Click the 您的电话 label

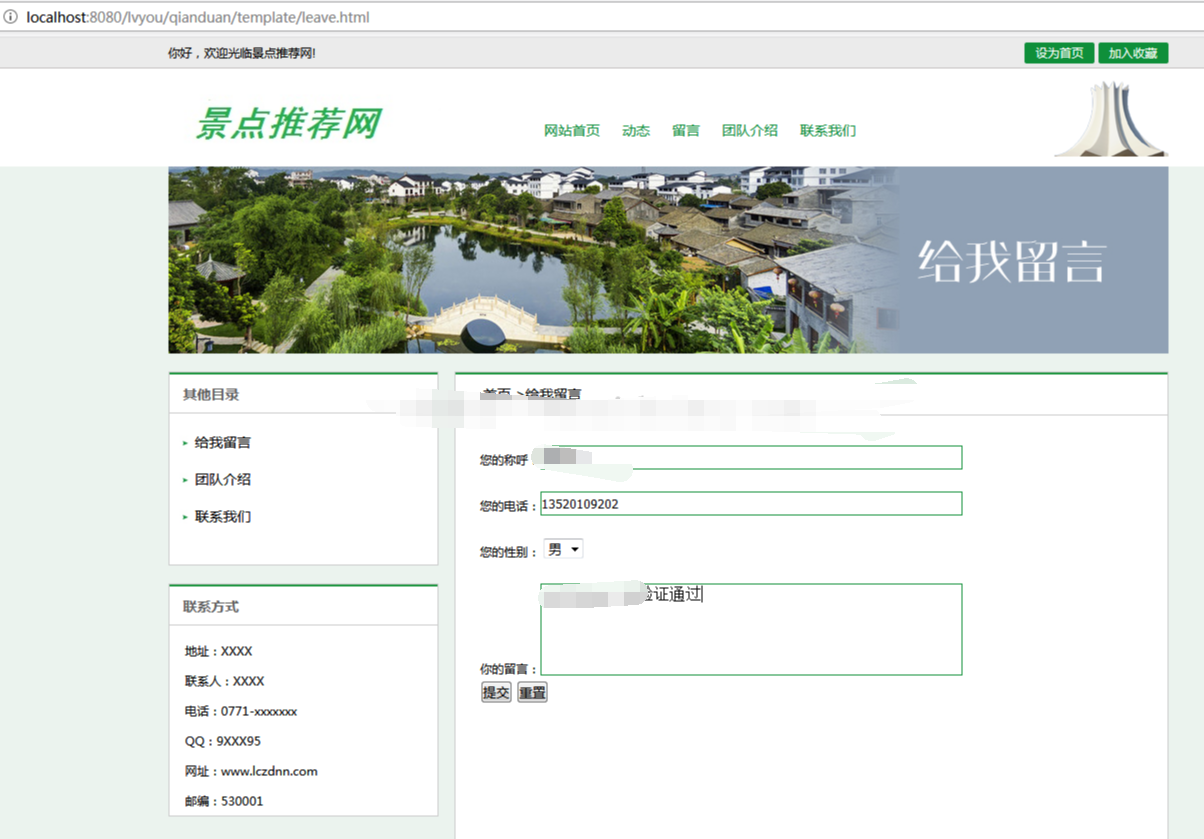[x=509, y=506]
